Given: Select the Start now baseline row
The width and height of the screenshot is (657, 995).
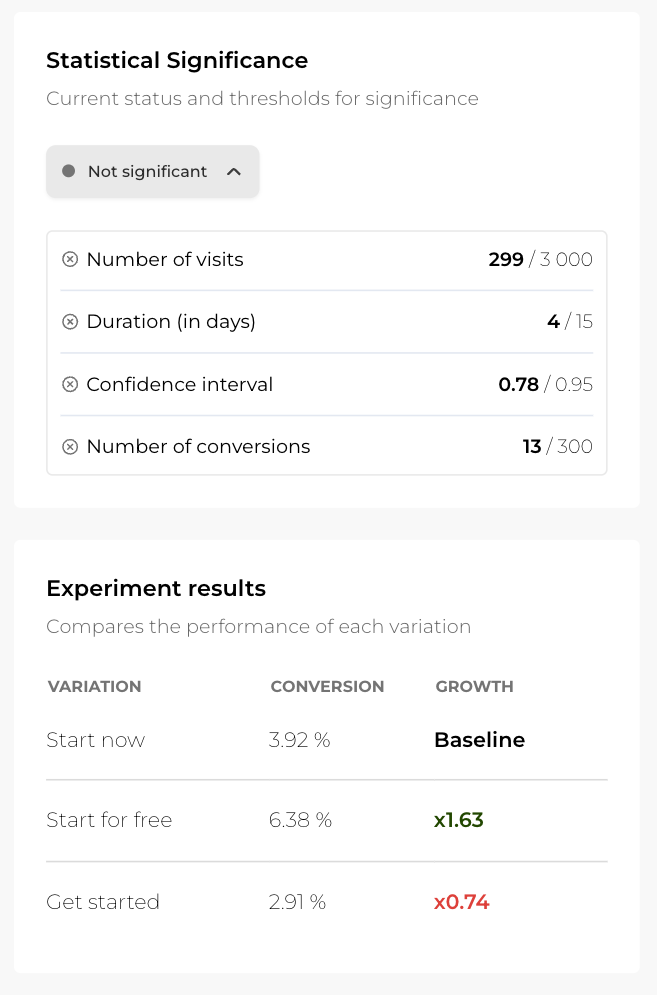Looking at the screenshot, I should (94, 739).
